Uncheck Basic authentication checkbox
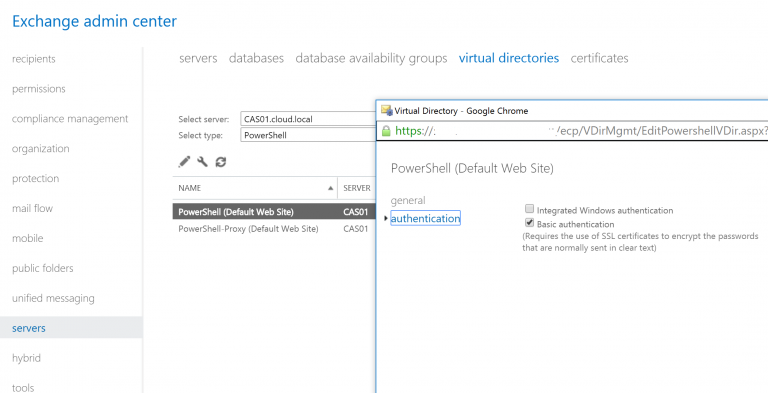Image resolution: width=768 pixels, height=393 pixels. pos(529,223)
